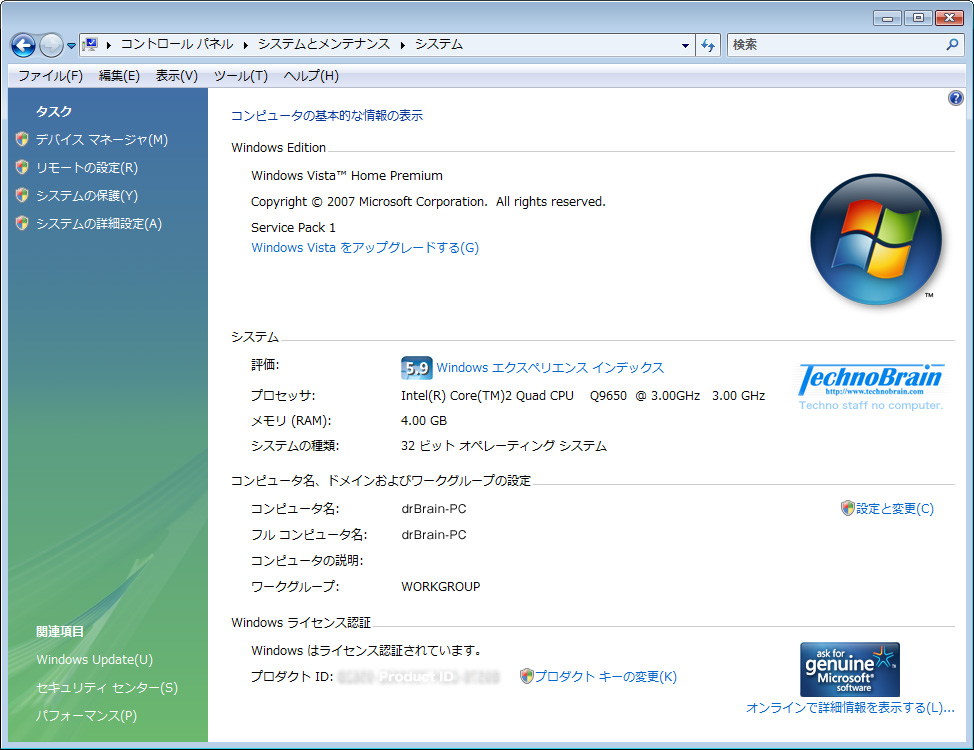This screenshot has height=750, width=974.
Task: Open オンラインで詳細情報を表示する(L) link
Action: pyautogui.click(x=850, y=708)
